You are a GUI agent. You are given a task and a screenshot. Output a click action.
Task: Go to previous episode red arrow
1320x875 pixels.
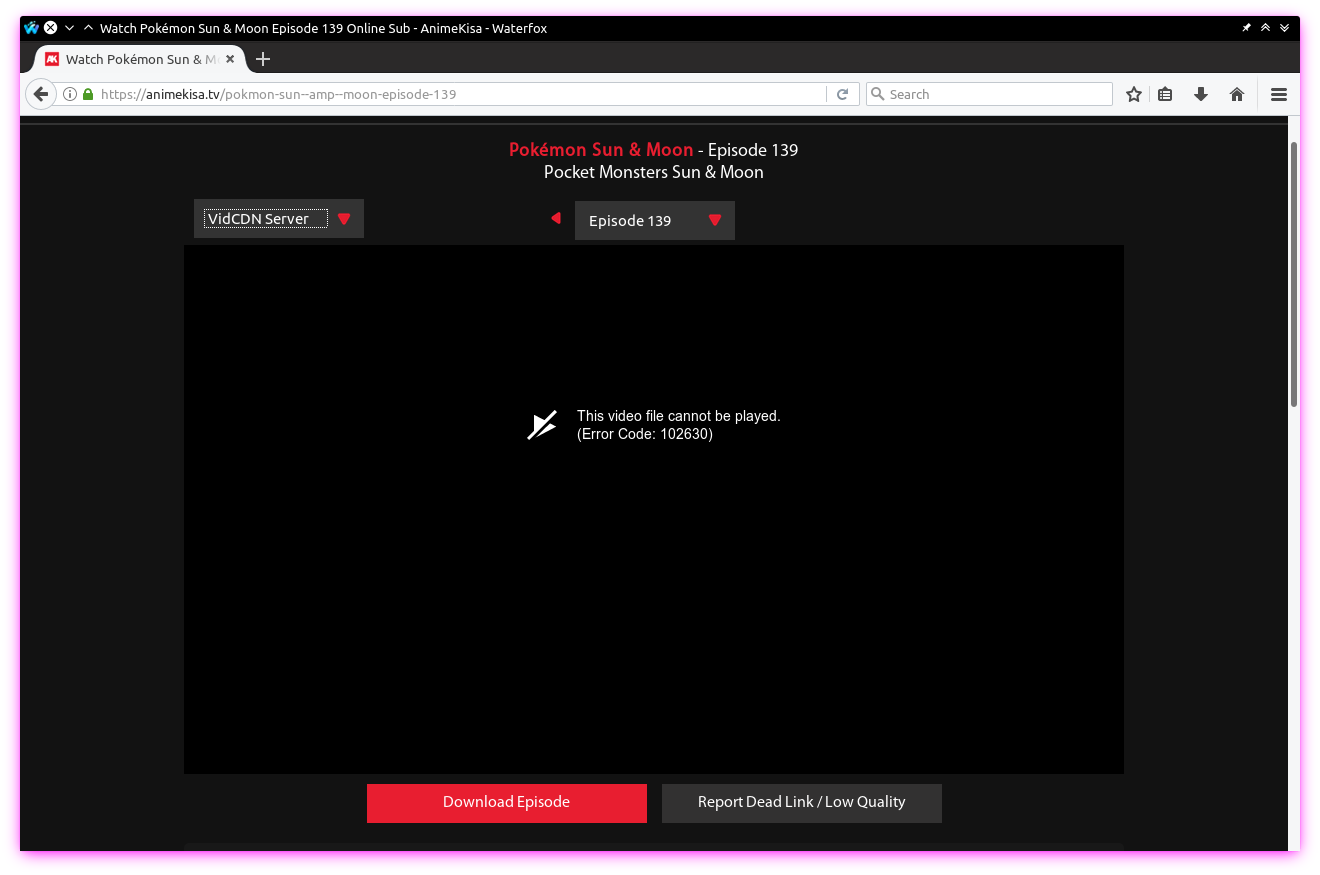pyautogui.click(x=556, y=218)
